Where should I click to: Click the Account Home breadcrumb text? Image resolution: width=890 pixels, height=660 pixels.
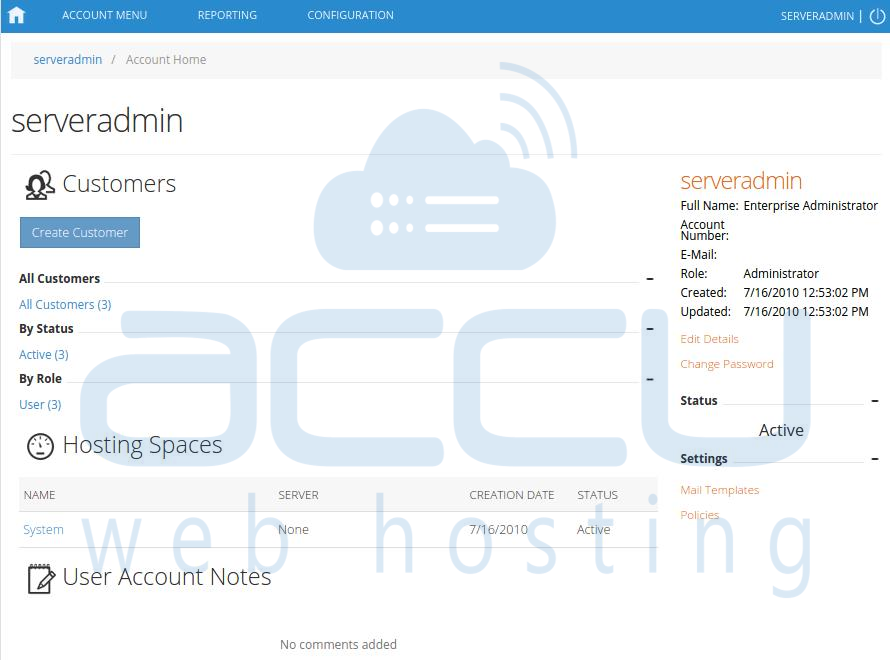point(166,60)
